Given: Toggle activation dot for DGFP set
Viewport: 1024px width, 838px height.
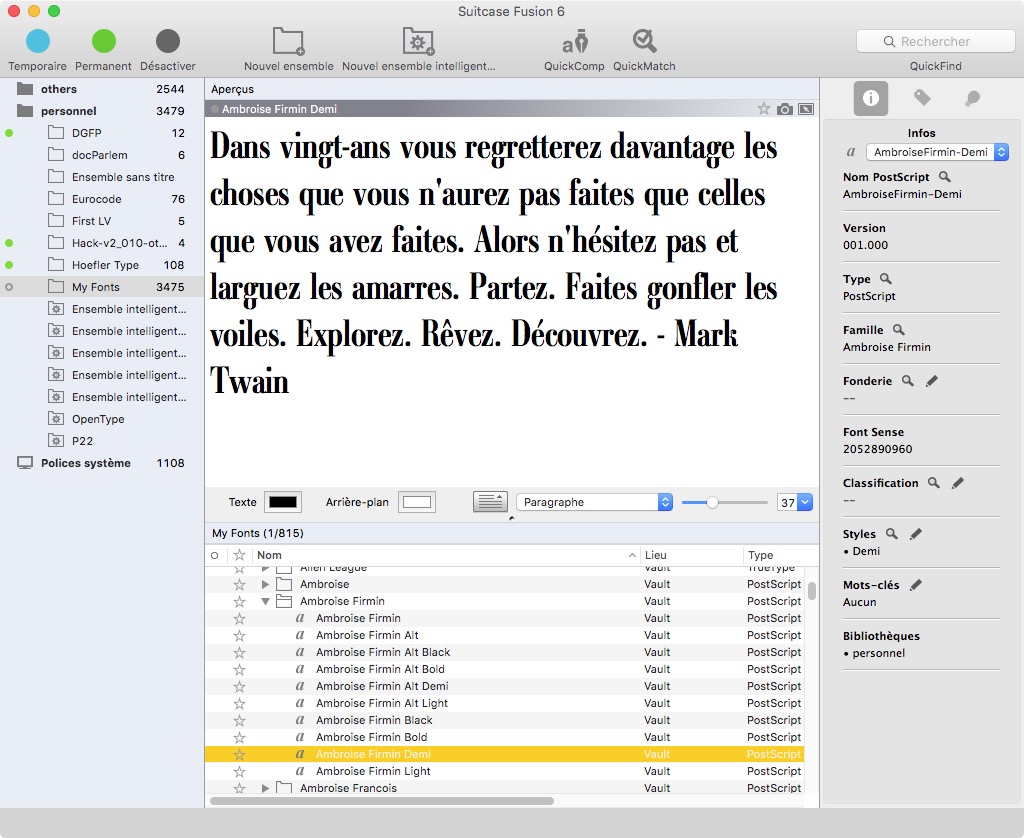Looking at the screenshot, I should coord(9,133).
